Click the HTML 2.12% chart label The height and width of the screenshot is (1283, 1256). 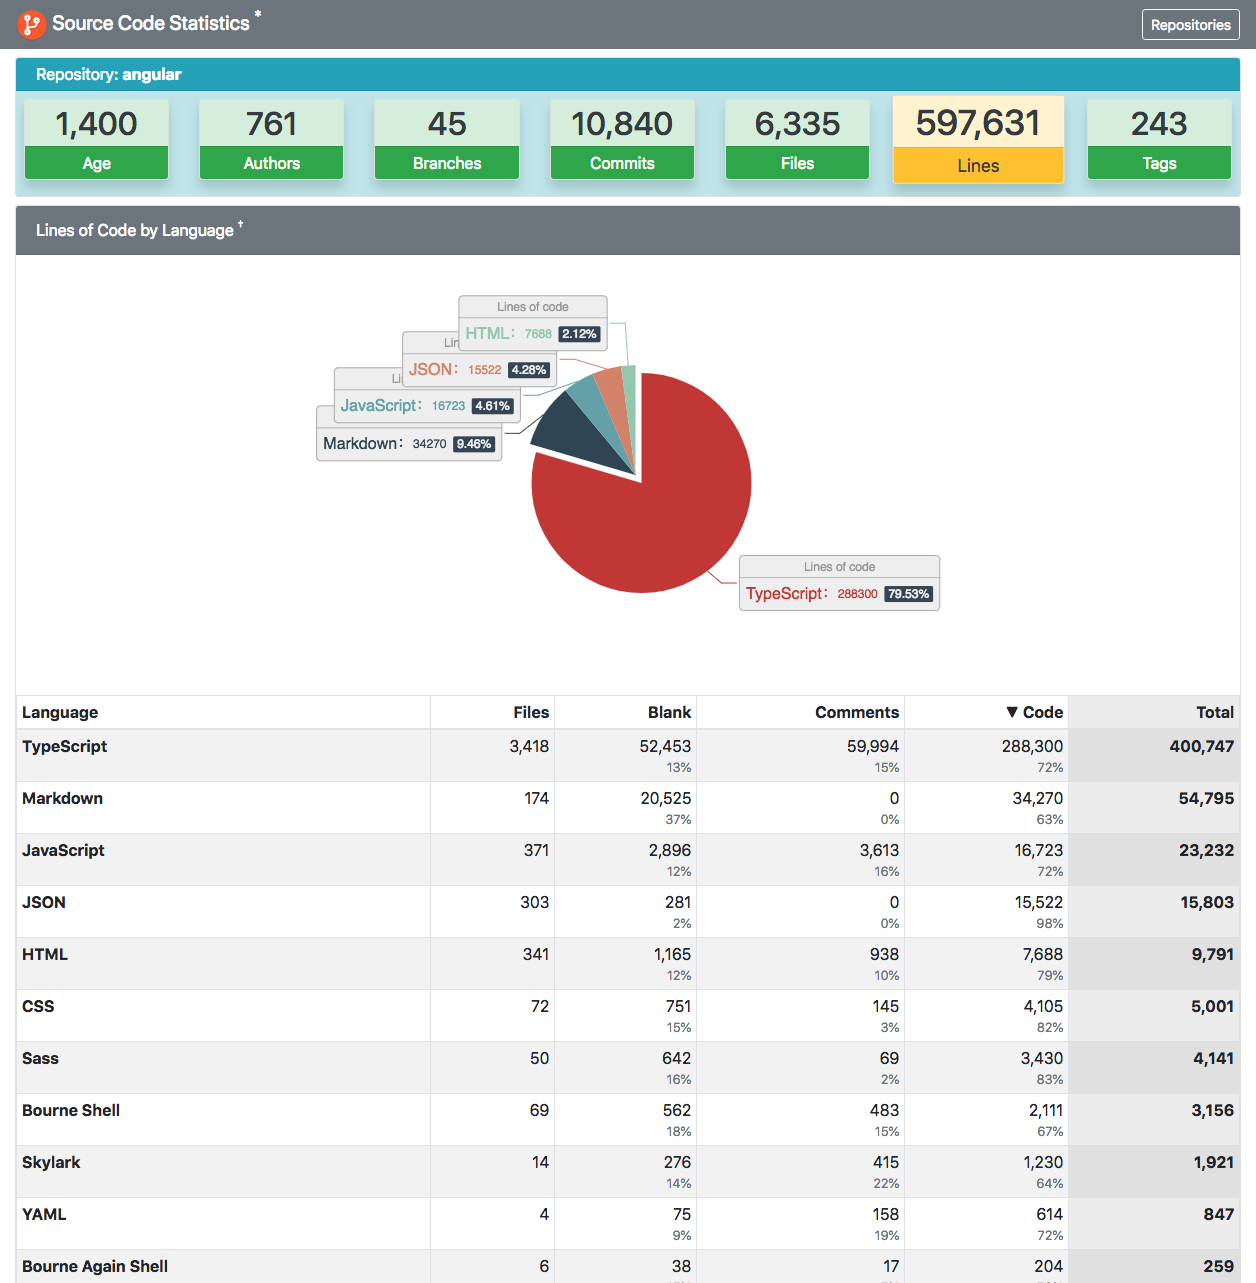tap(533, 322)
